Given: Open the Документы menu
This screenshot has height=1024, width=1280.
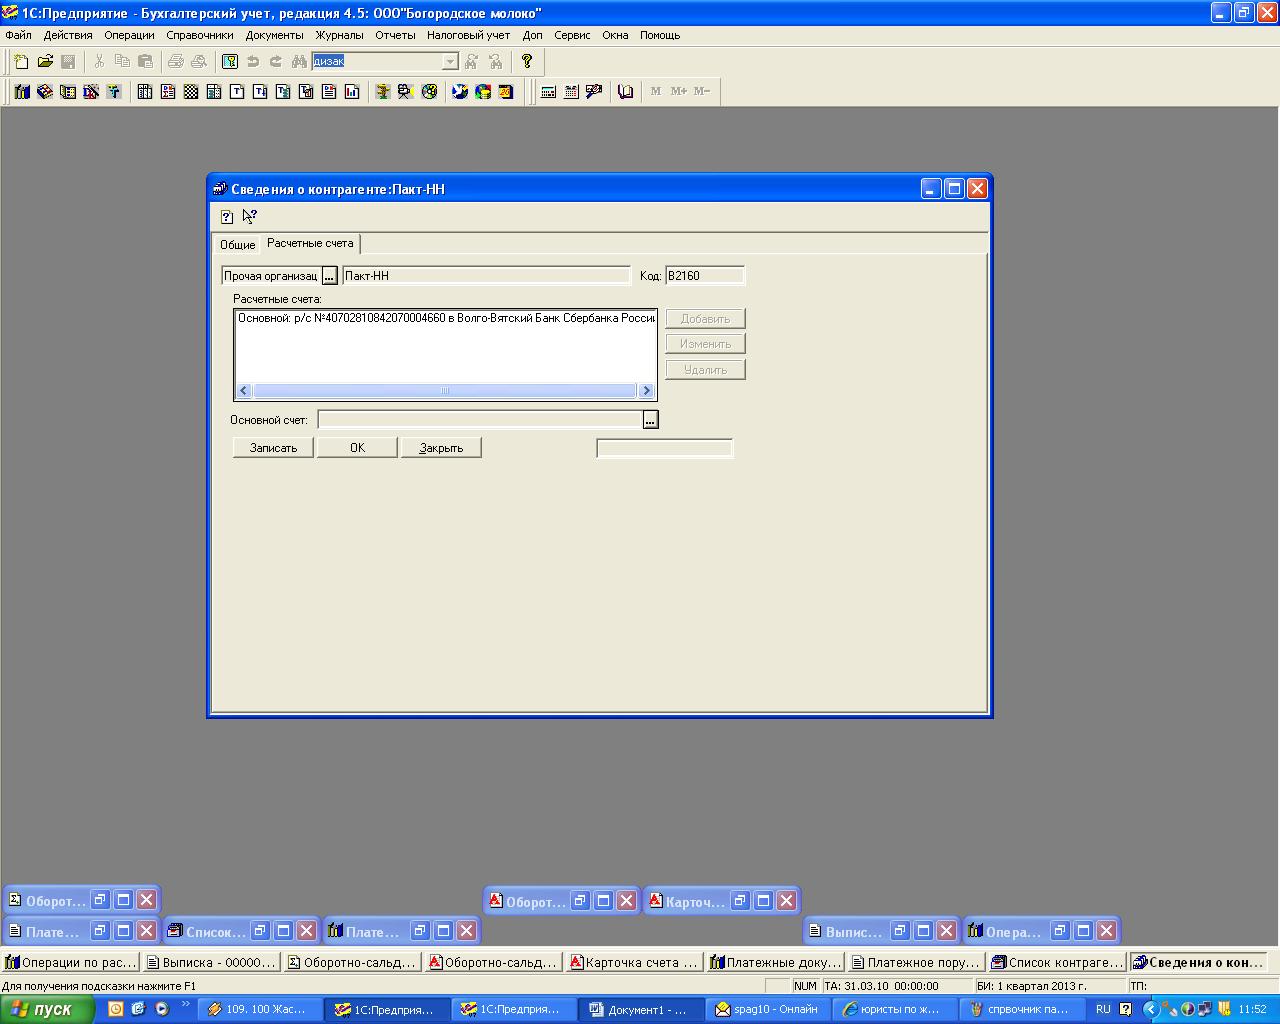Looking at the screenshot, I should coord(274,35).
